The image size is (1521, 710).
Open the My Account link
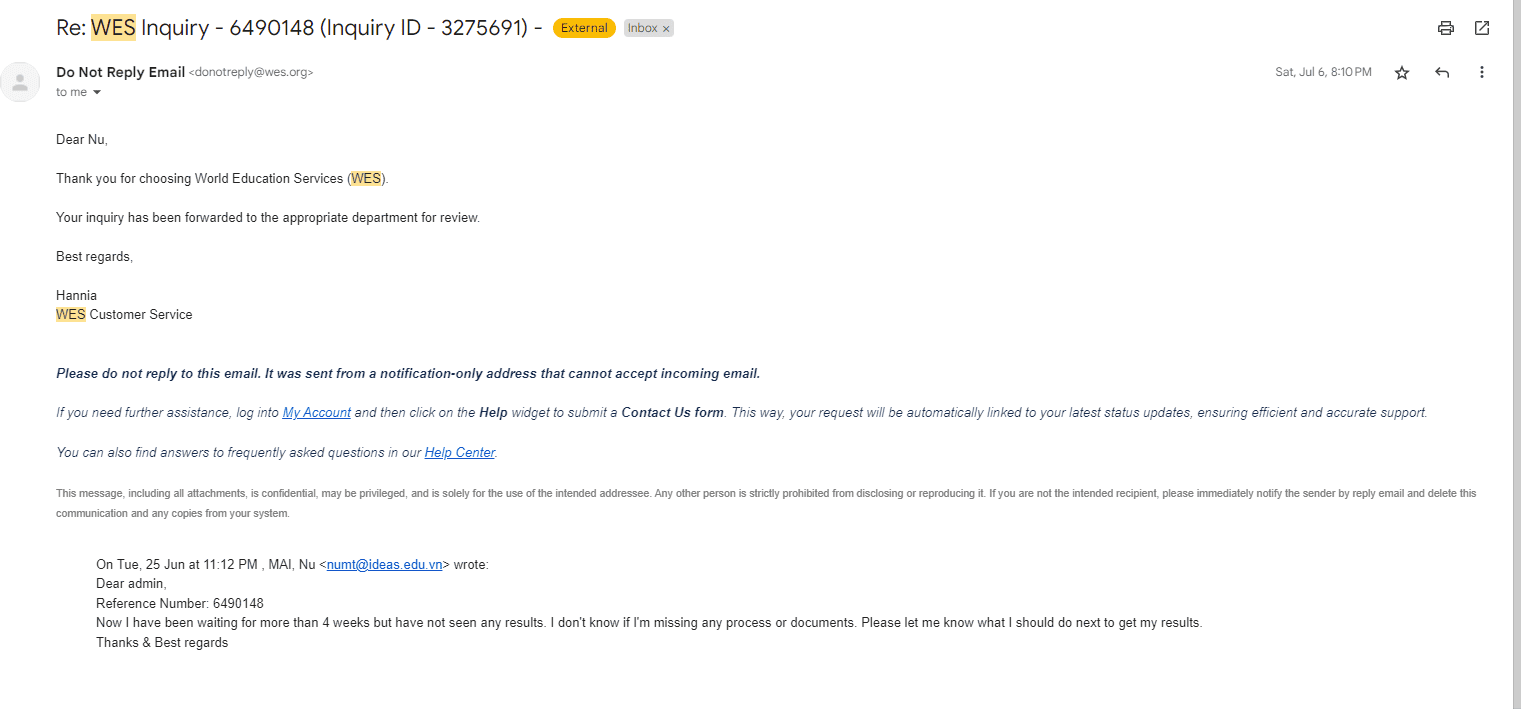317,412
